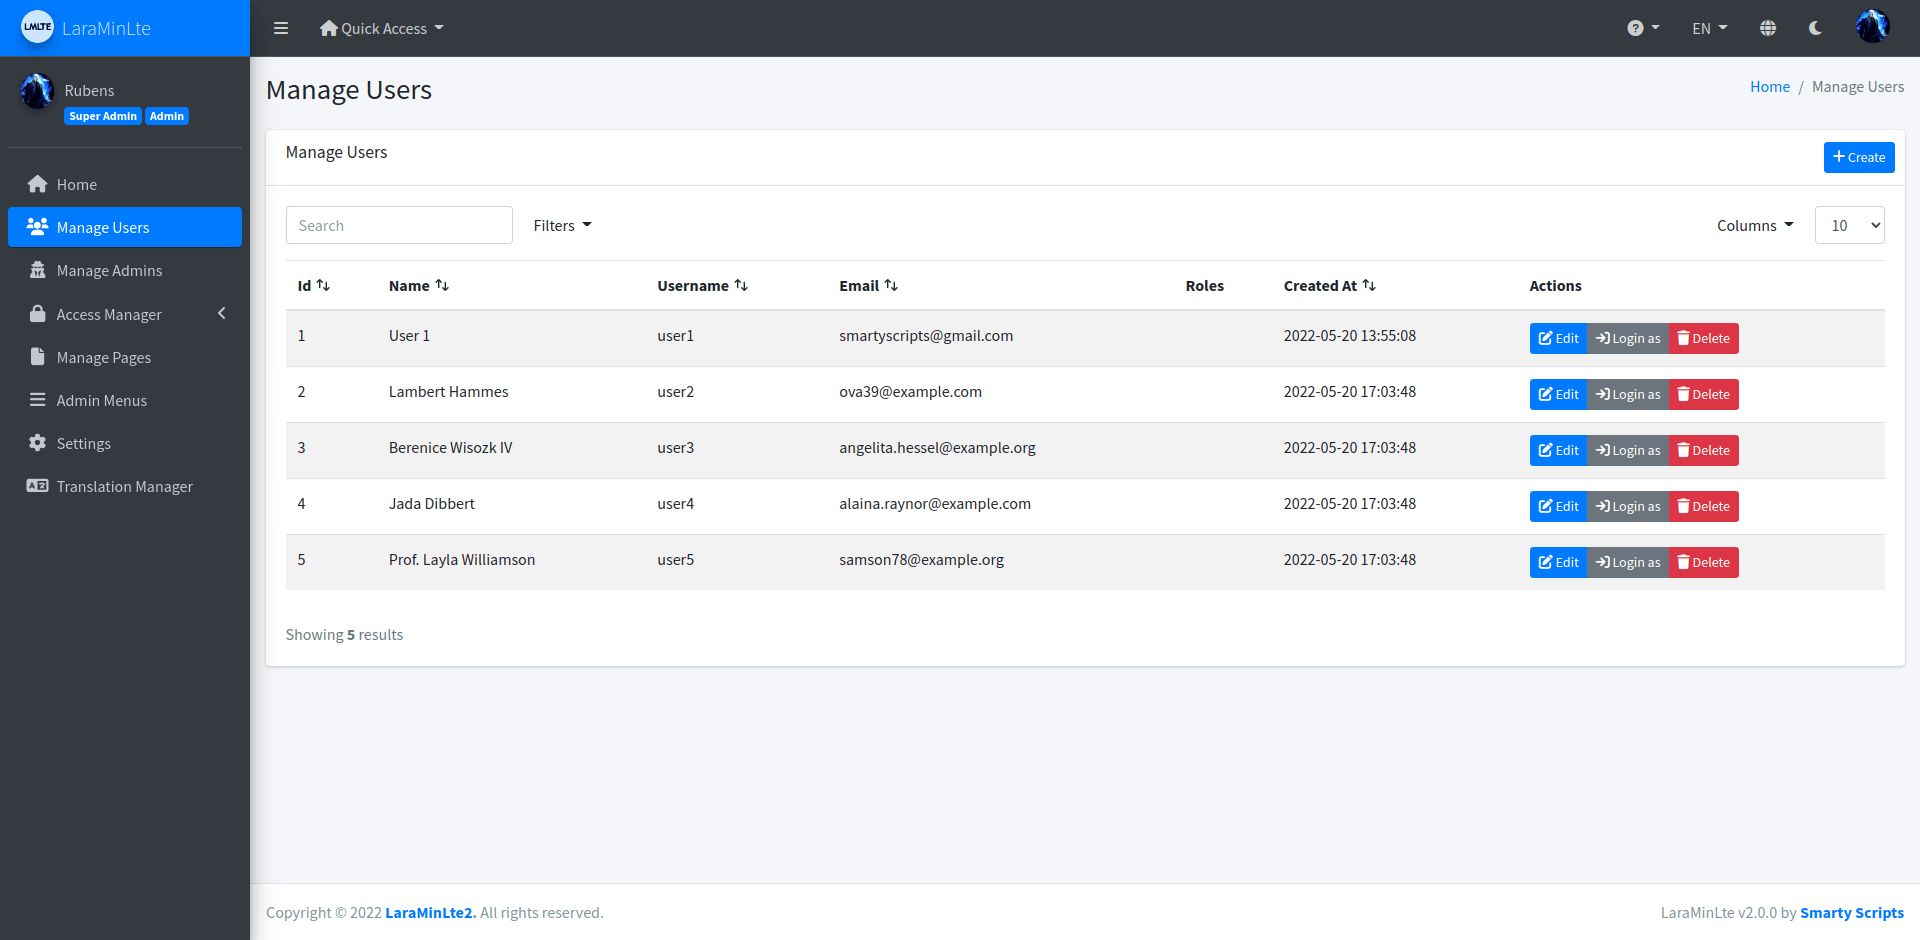Image resolution: width=1920 pixels, height=940 pixels.
Task: Click username user5 cell
Action: point(675,560)
